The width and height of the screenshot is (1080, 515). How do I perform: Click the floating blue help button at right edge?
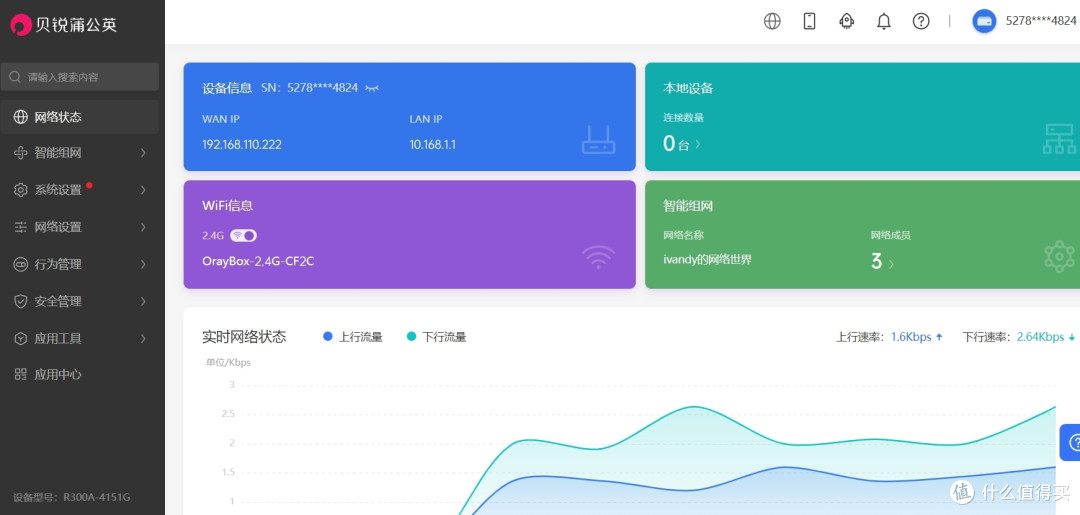click(1070, 442)
